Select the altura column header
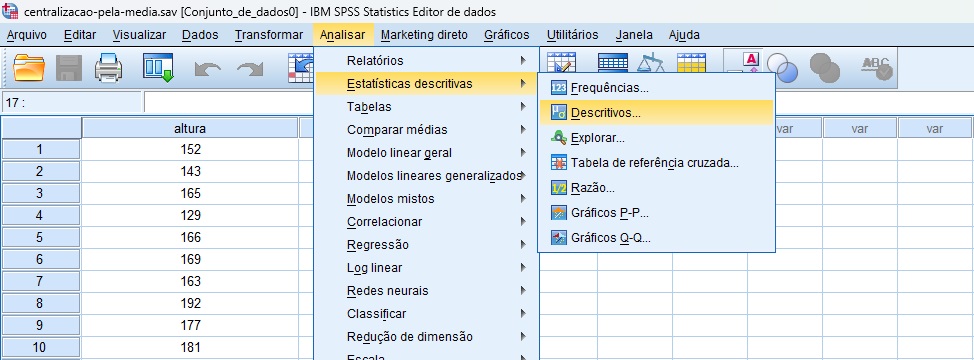 pyautogui.click(x=190, y=128)
